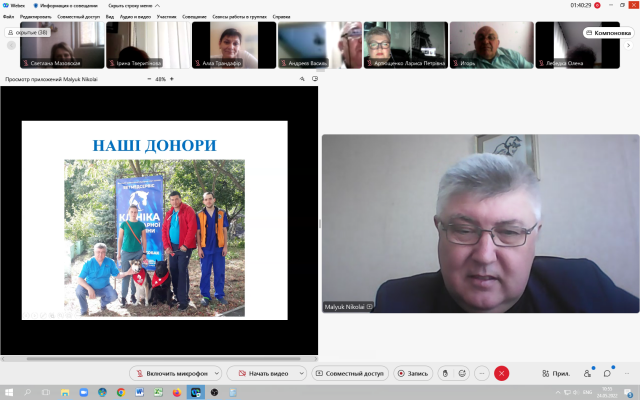Open the Совместный доступ menu

[x=78, y=17]
